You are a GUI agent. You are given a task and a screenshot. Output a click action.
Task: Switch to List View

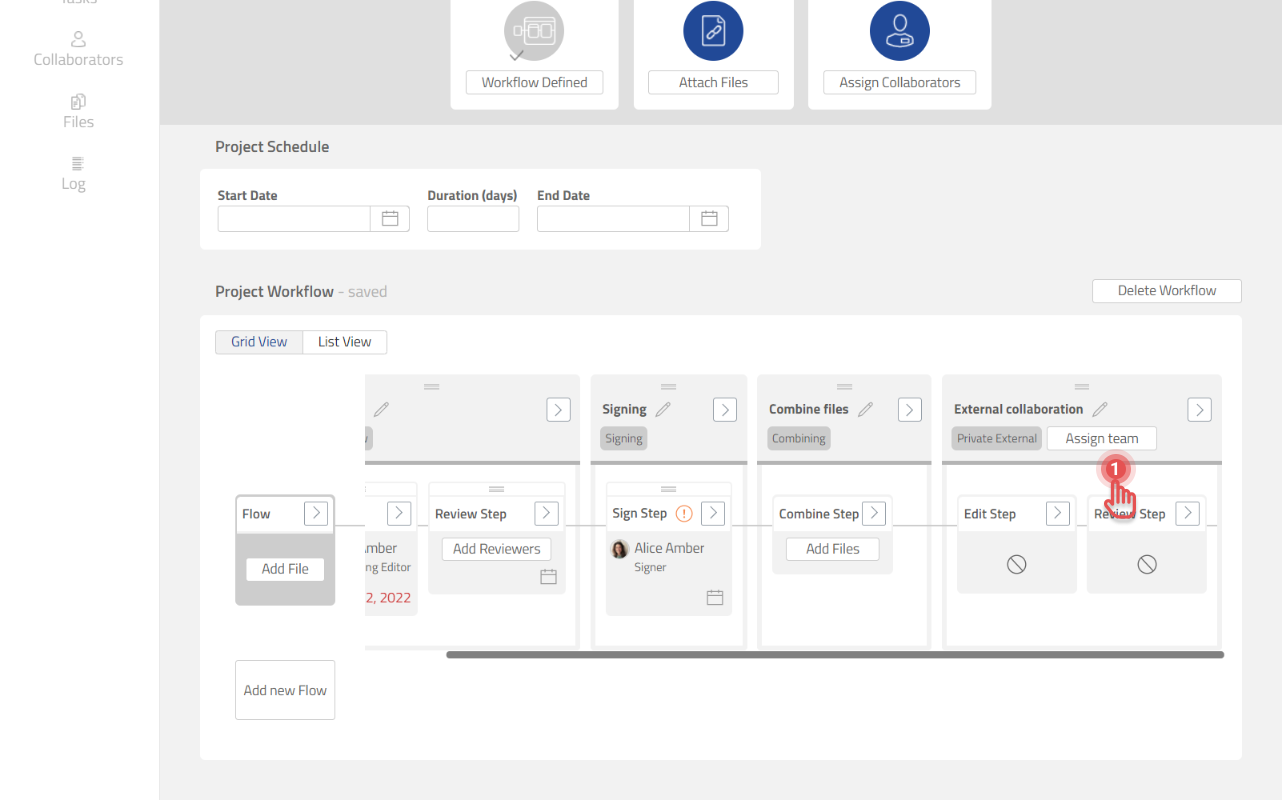pos(344,342)
